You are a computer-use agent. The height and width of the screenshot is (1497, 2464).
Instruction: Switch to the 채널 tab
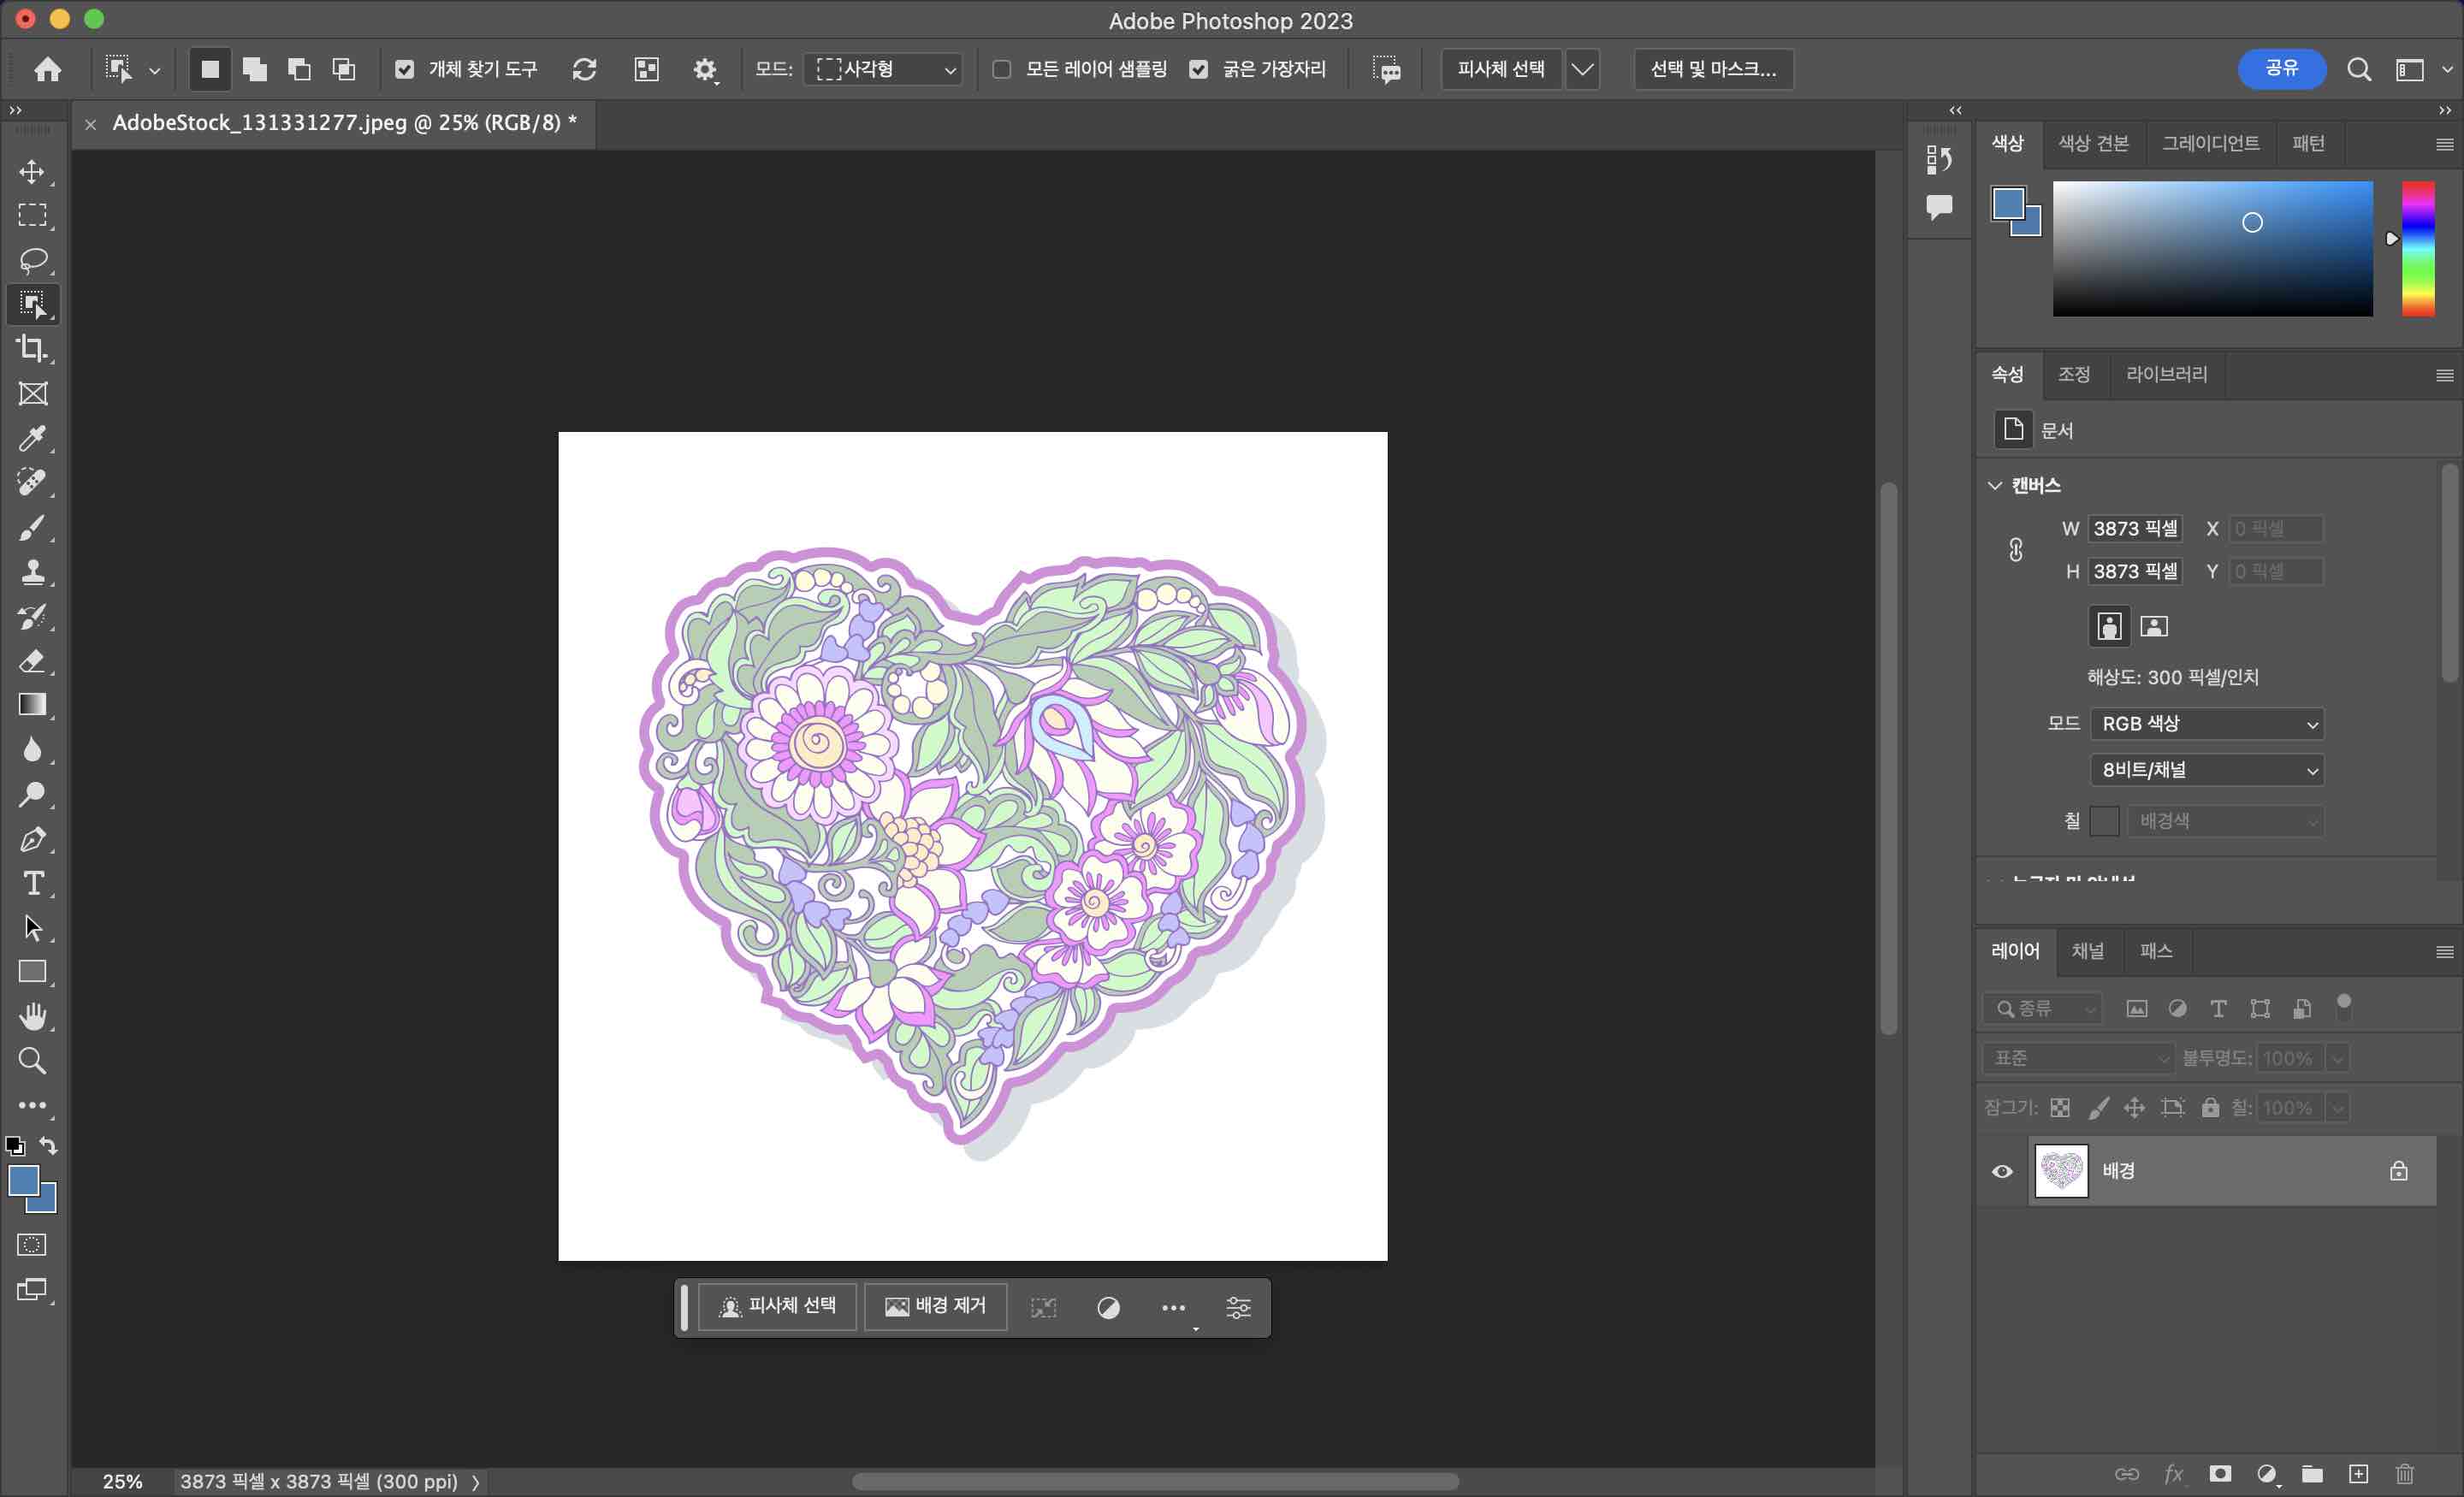coord(2087,951)
